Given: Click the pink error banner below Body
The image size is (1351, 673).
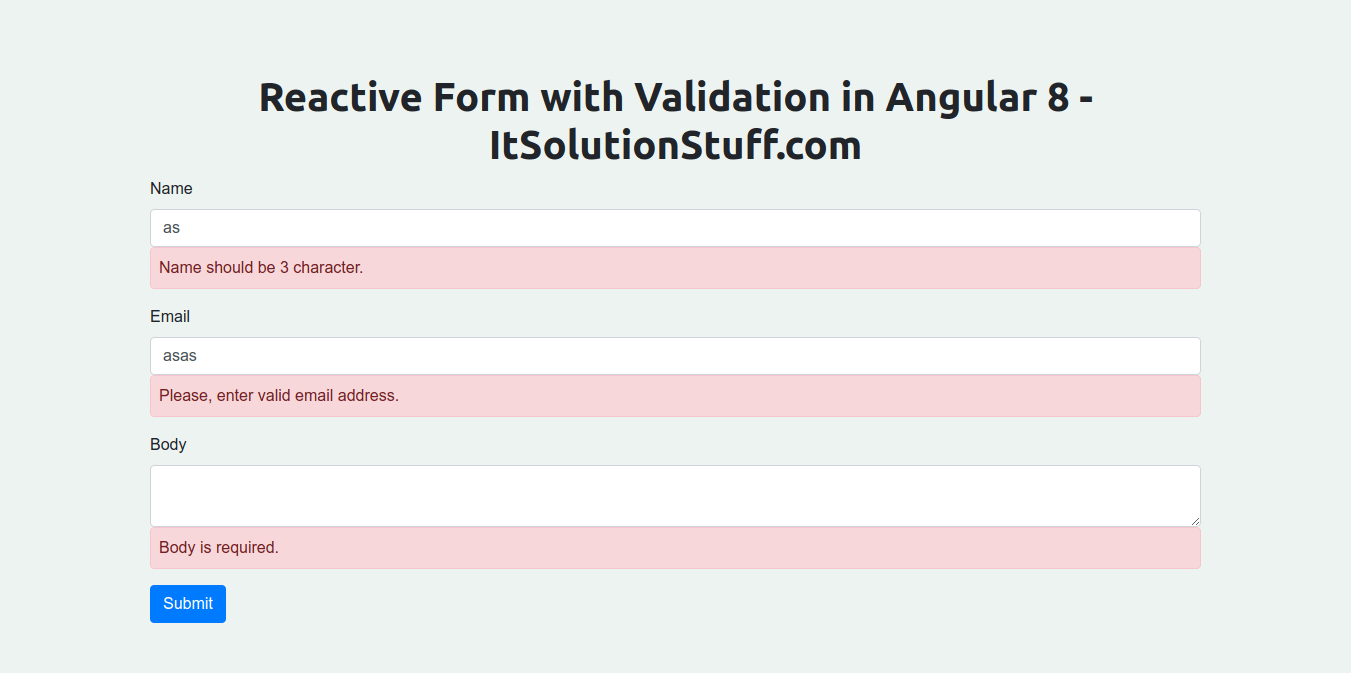Looking at the screenshot, I should click(x=675, y=547).
